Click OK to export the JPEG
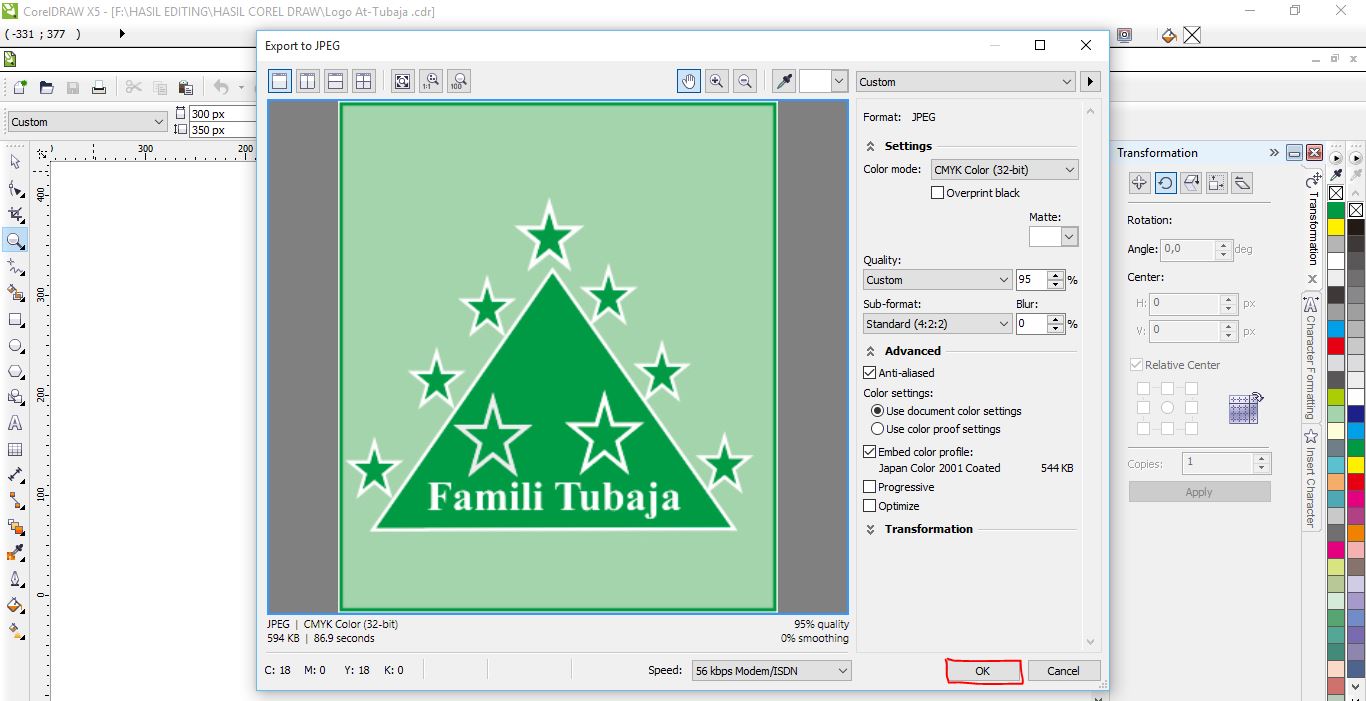The image size is (1366, 701). [x=983, y=670]
